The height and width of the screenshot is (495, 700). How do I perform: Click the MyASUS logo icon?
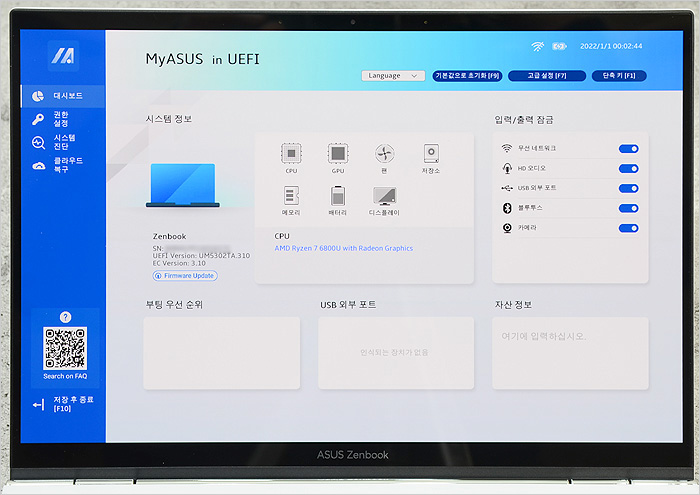pyautogui.click(x=63, y=56)
